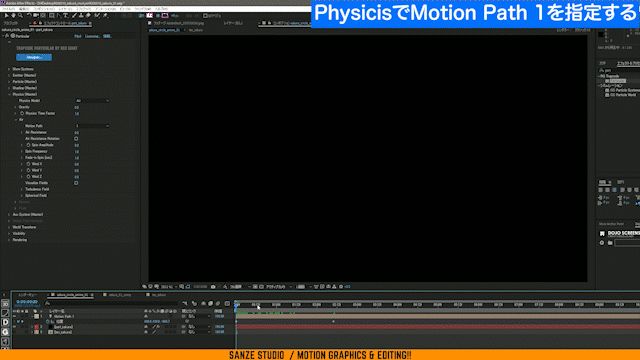Expand the Rendering group
The width and height of the screenshot is (640, 360).
click(x=9, y=240)
